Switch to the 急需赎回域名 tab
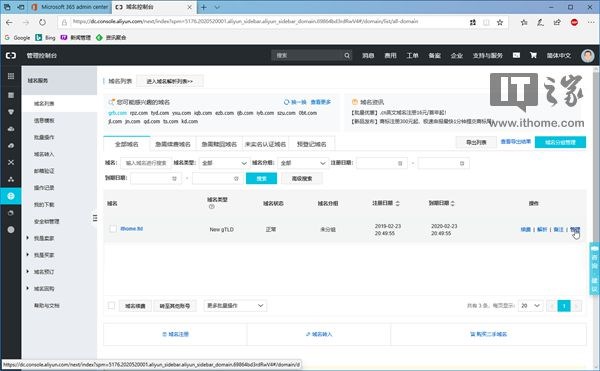The height and width of the screenshot is (371, 600). (x=219, y=144)
